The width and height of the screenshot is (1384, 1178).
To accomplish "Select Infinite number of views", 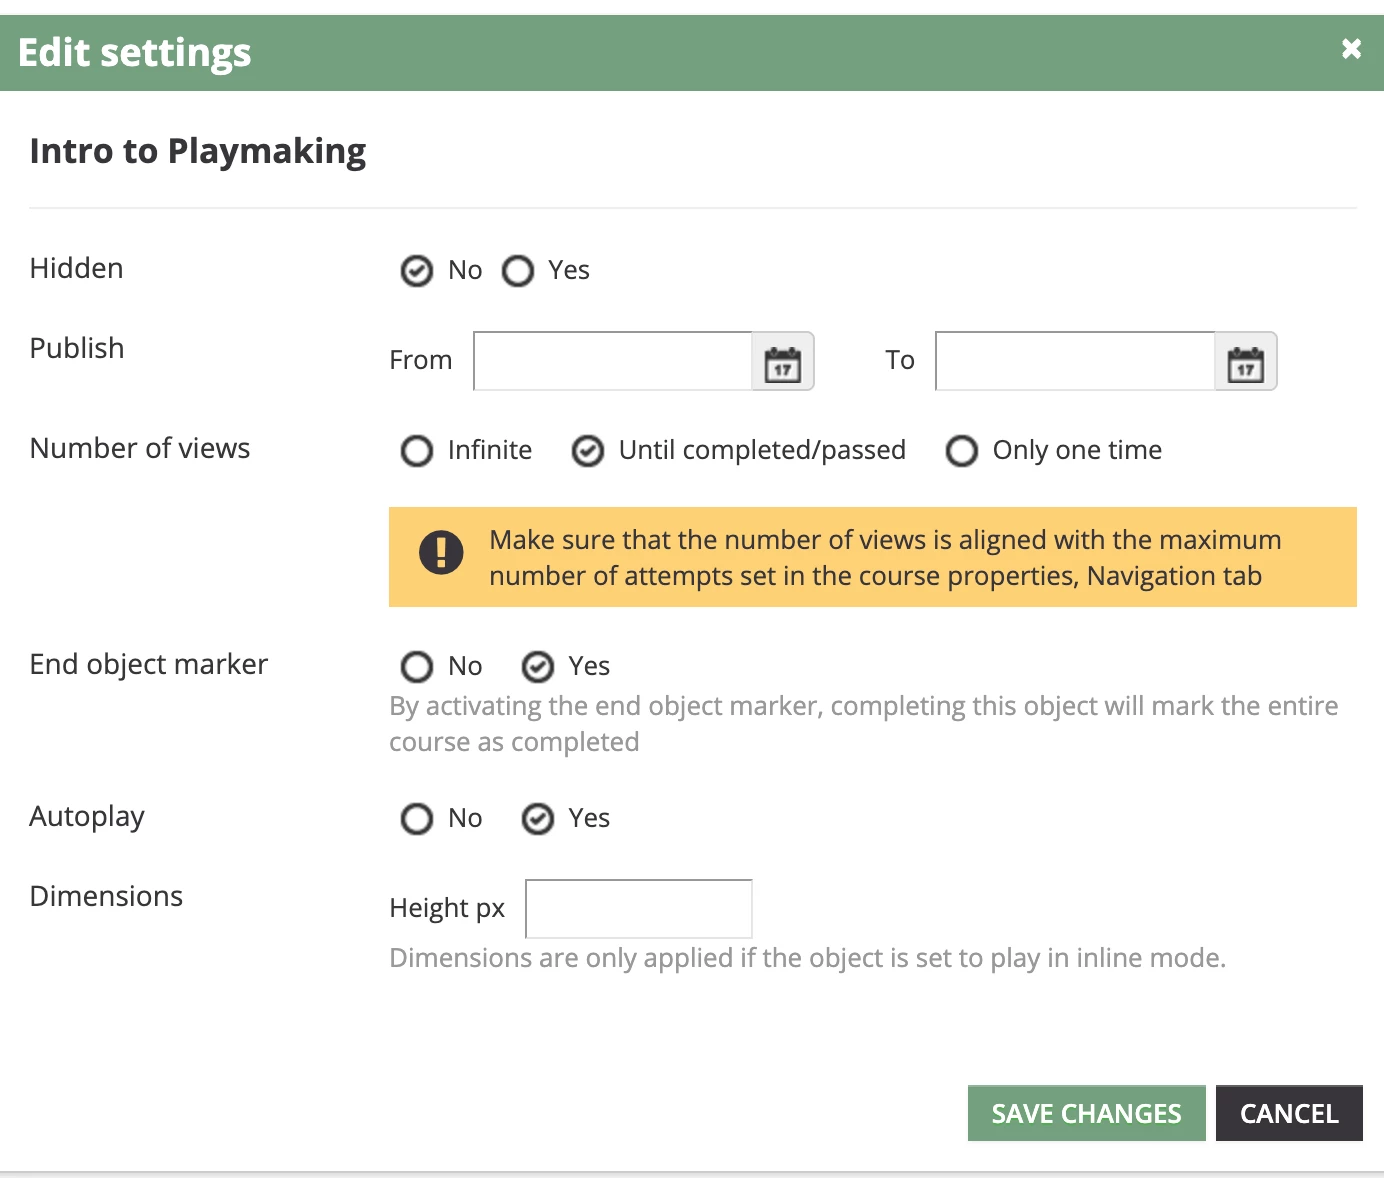I will coord(417,451).
